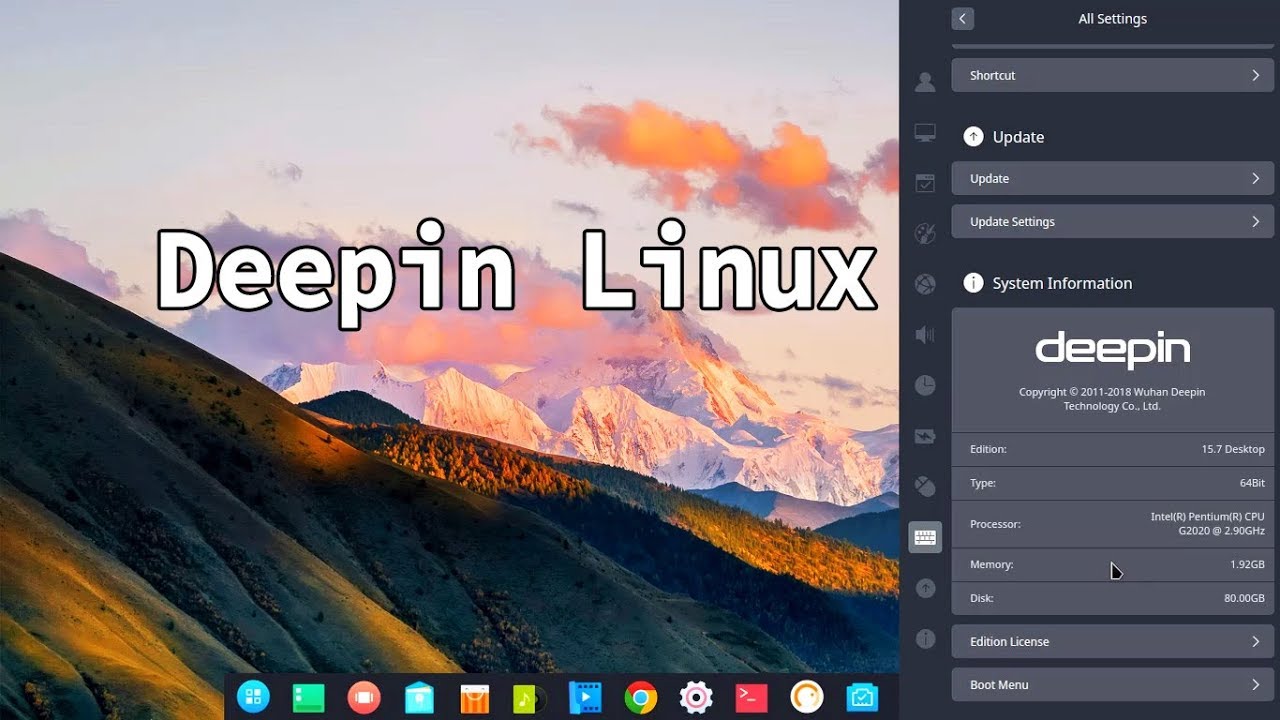This screenshot has height=720, width=1280.
Task: Go back using the All Settings arrow
Action: tap(962, 18)
